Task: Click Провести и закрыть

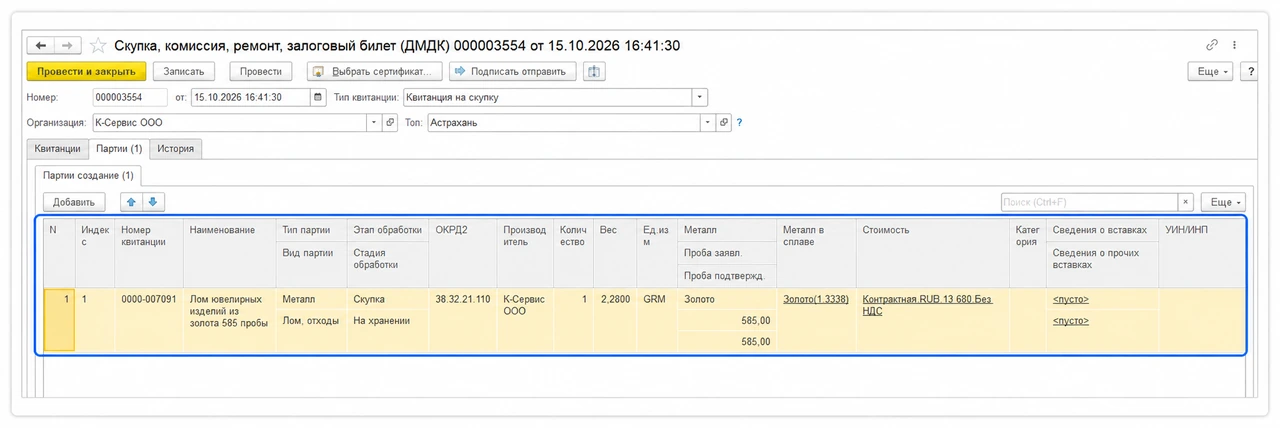Action: point(86,72)
